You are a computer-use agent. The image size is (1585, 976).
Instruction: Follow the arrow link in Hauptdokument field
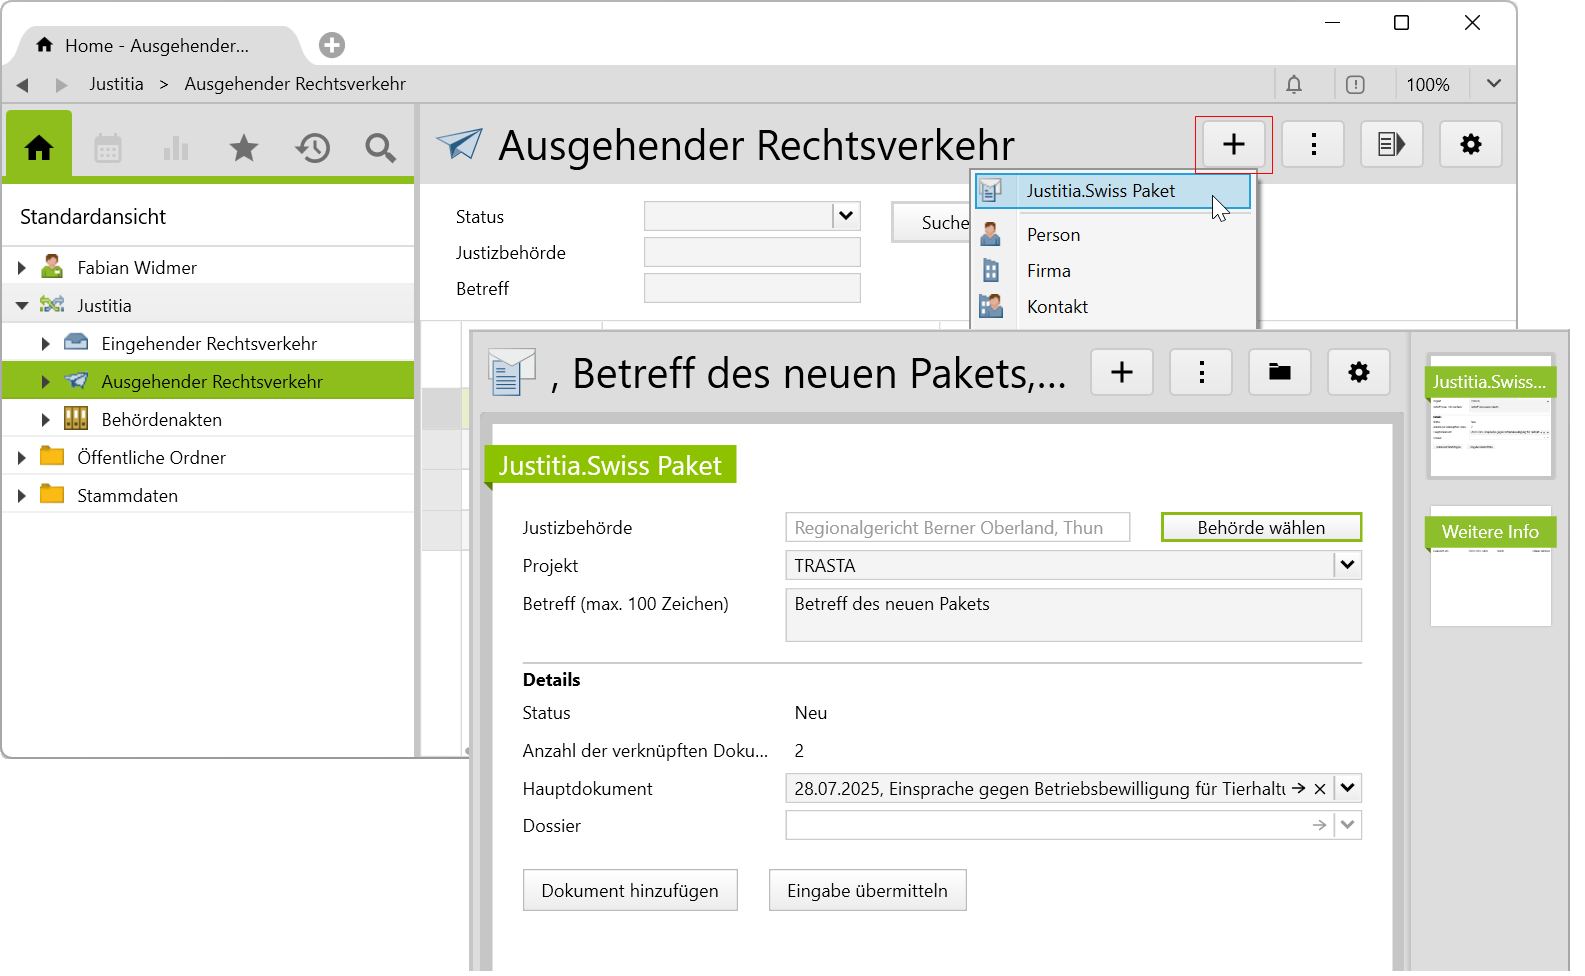coord(1298,789)
